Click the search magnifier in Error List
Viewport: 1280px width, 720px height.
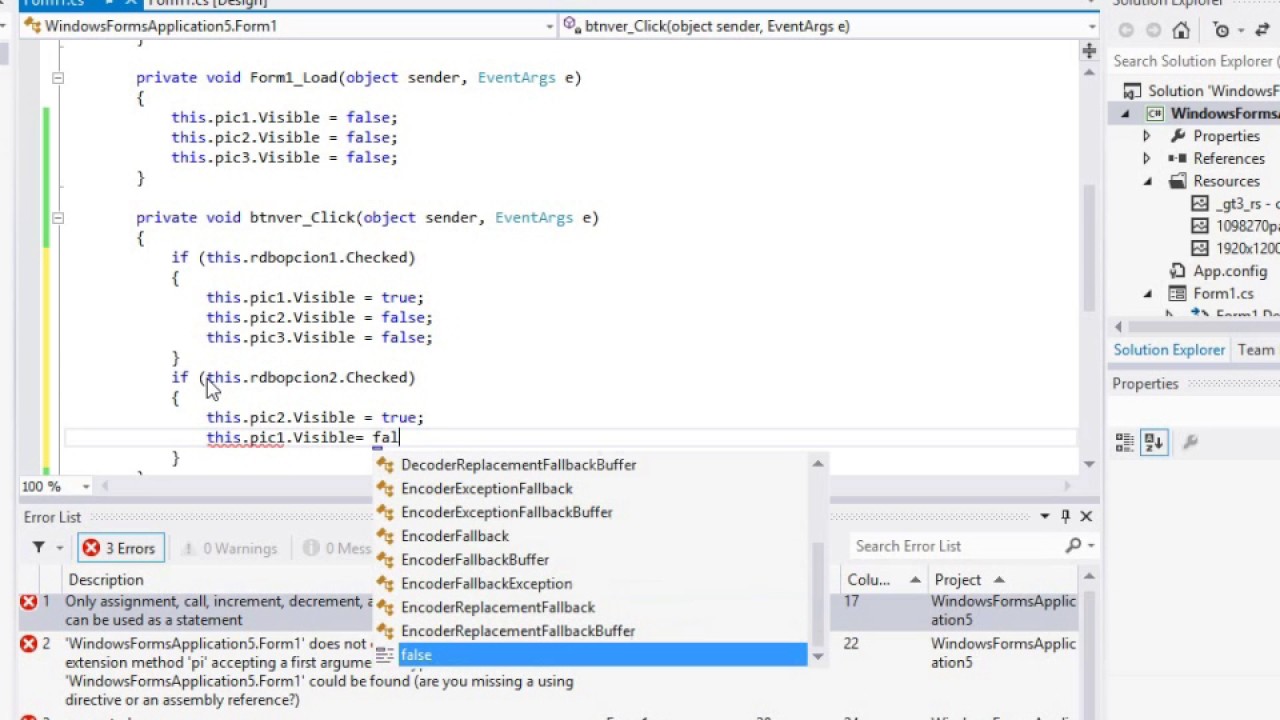pyautogui.click(x=1073, y=546)
